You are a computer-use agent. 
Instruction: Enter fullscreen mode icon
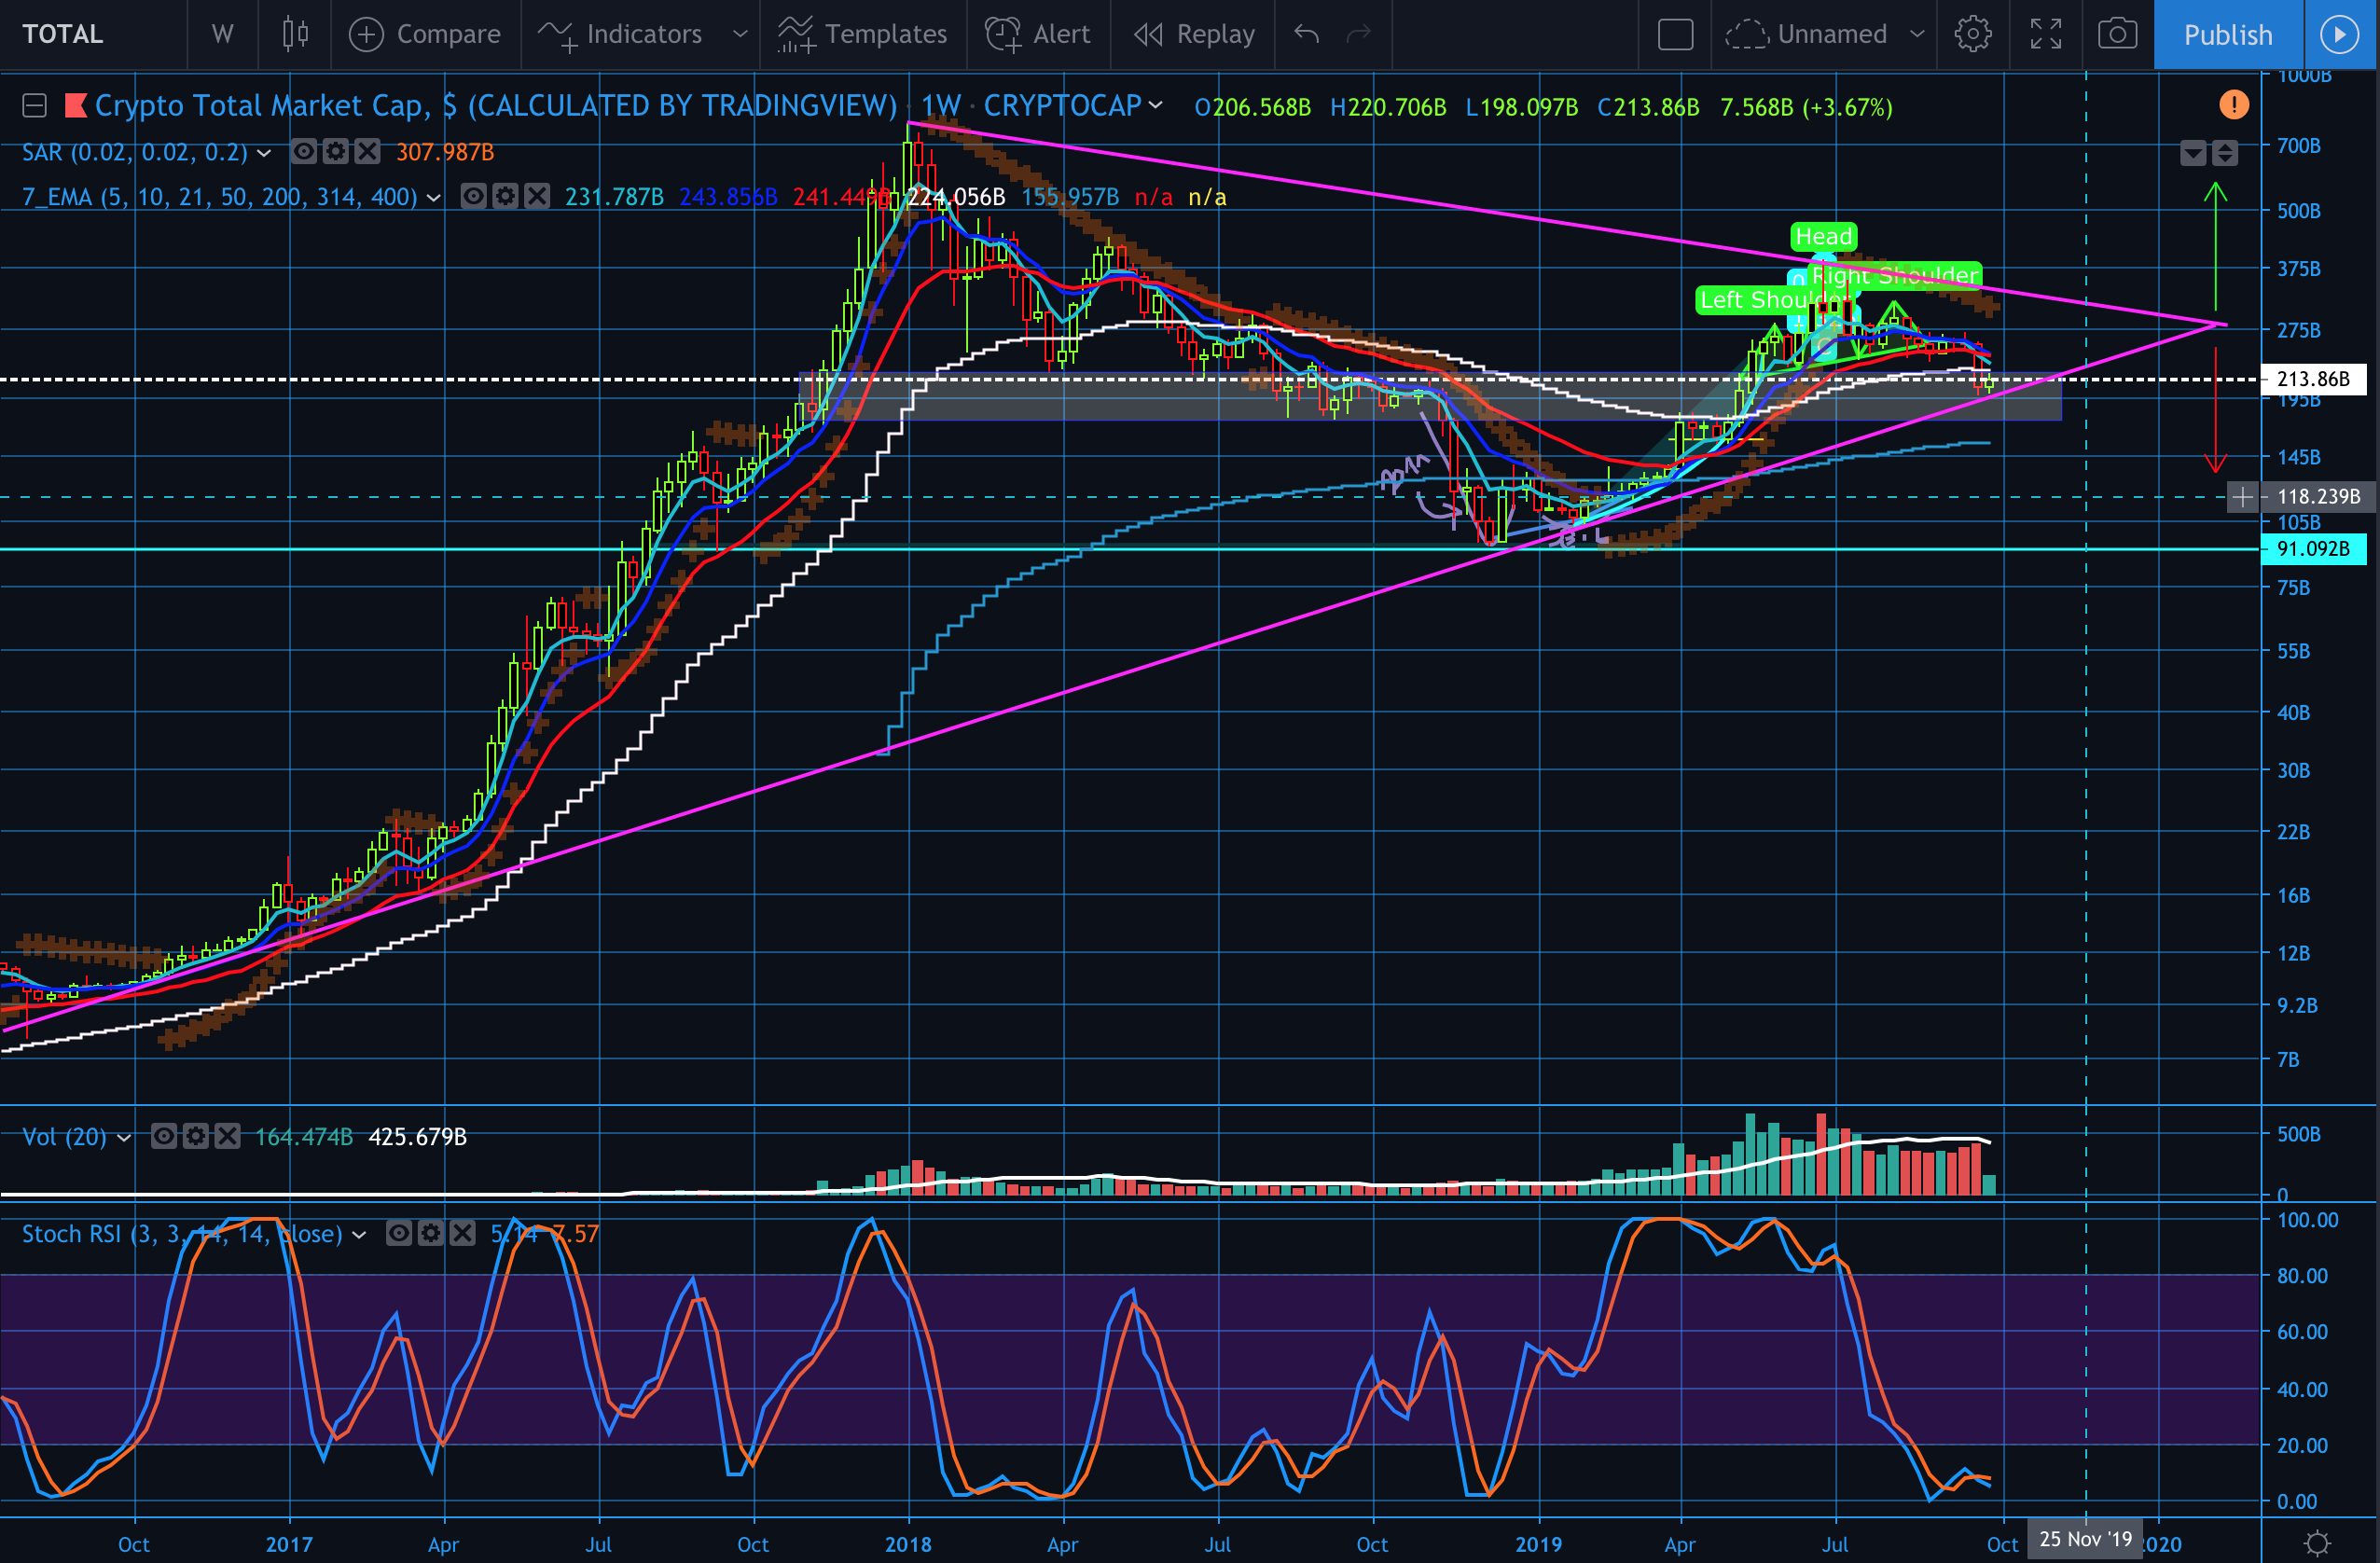coord(2045,34)
